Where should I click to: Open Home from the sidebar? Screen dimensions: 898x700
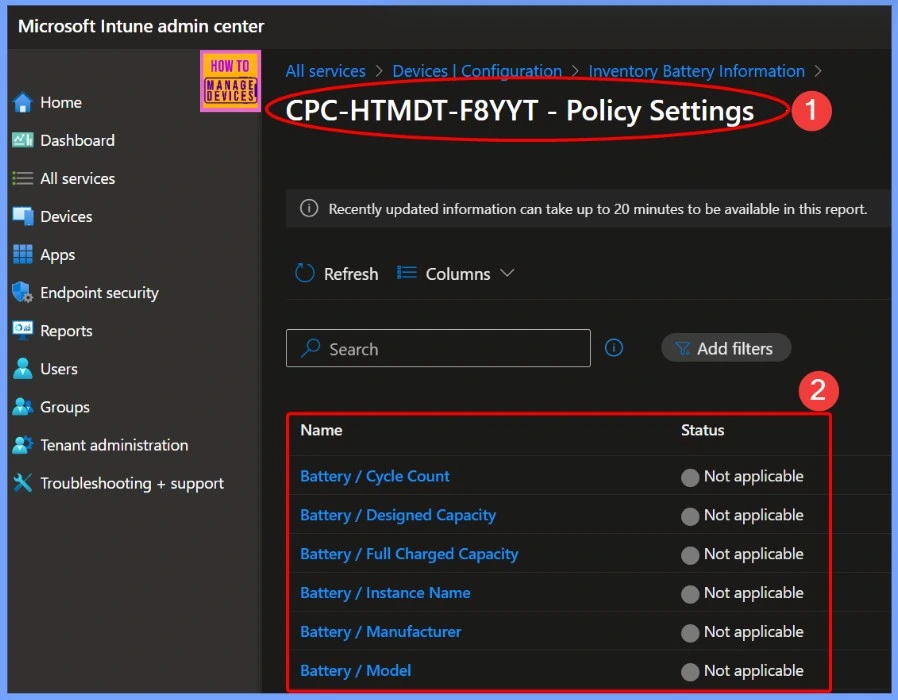point(61,103)
